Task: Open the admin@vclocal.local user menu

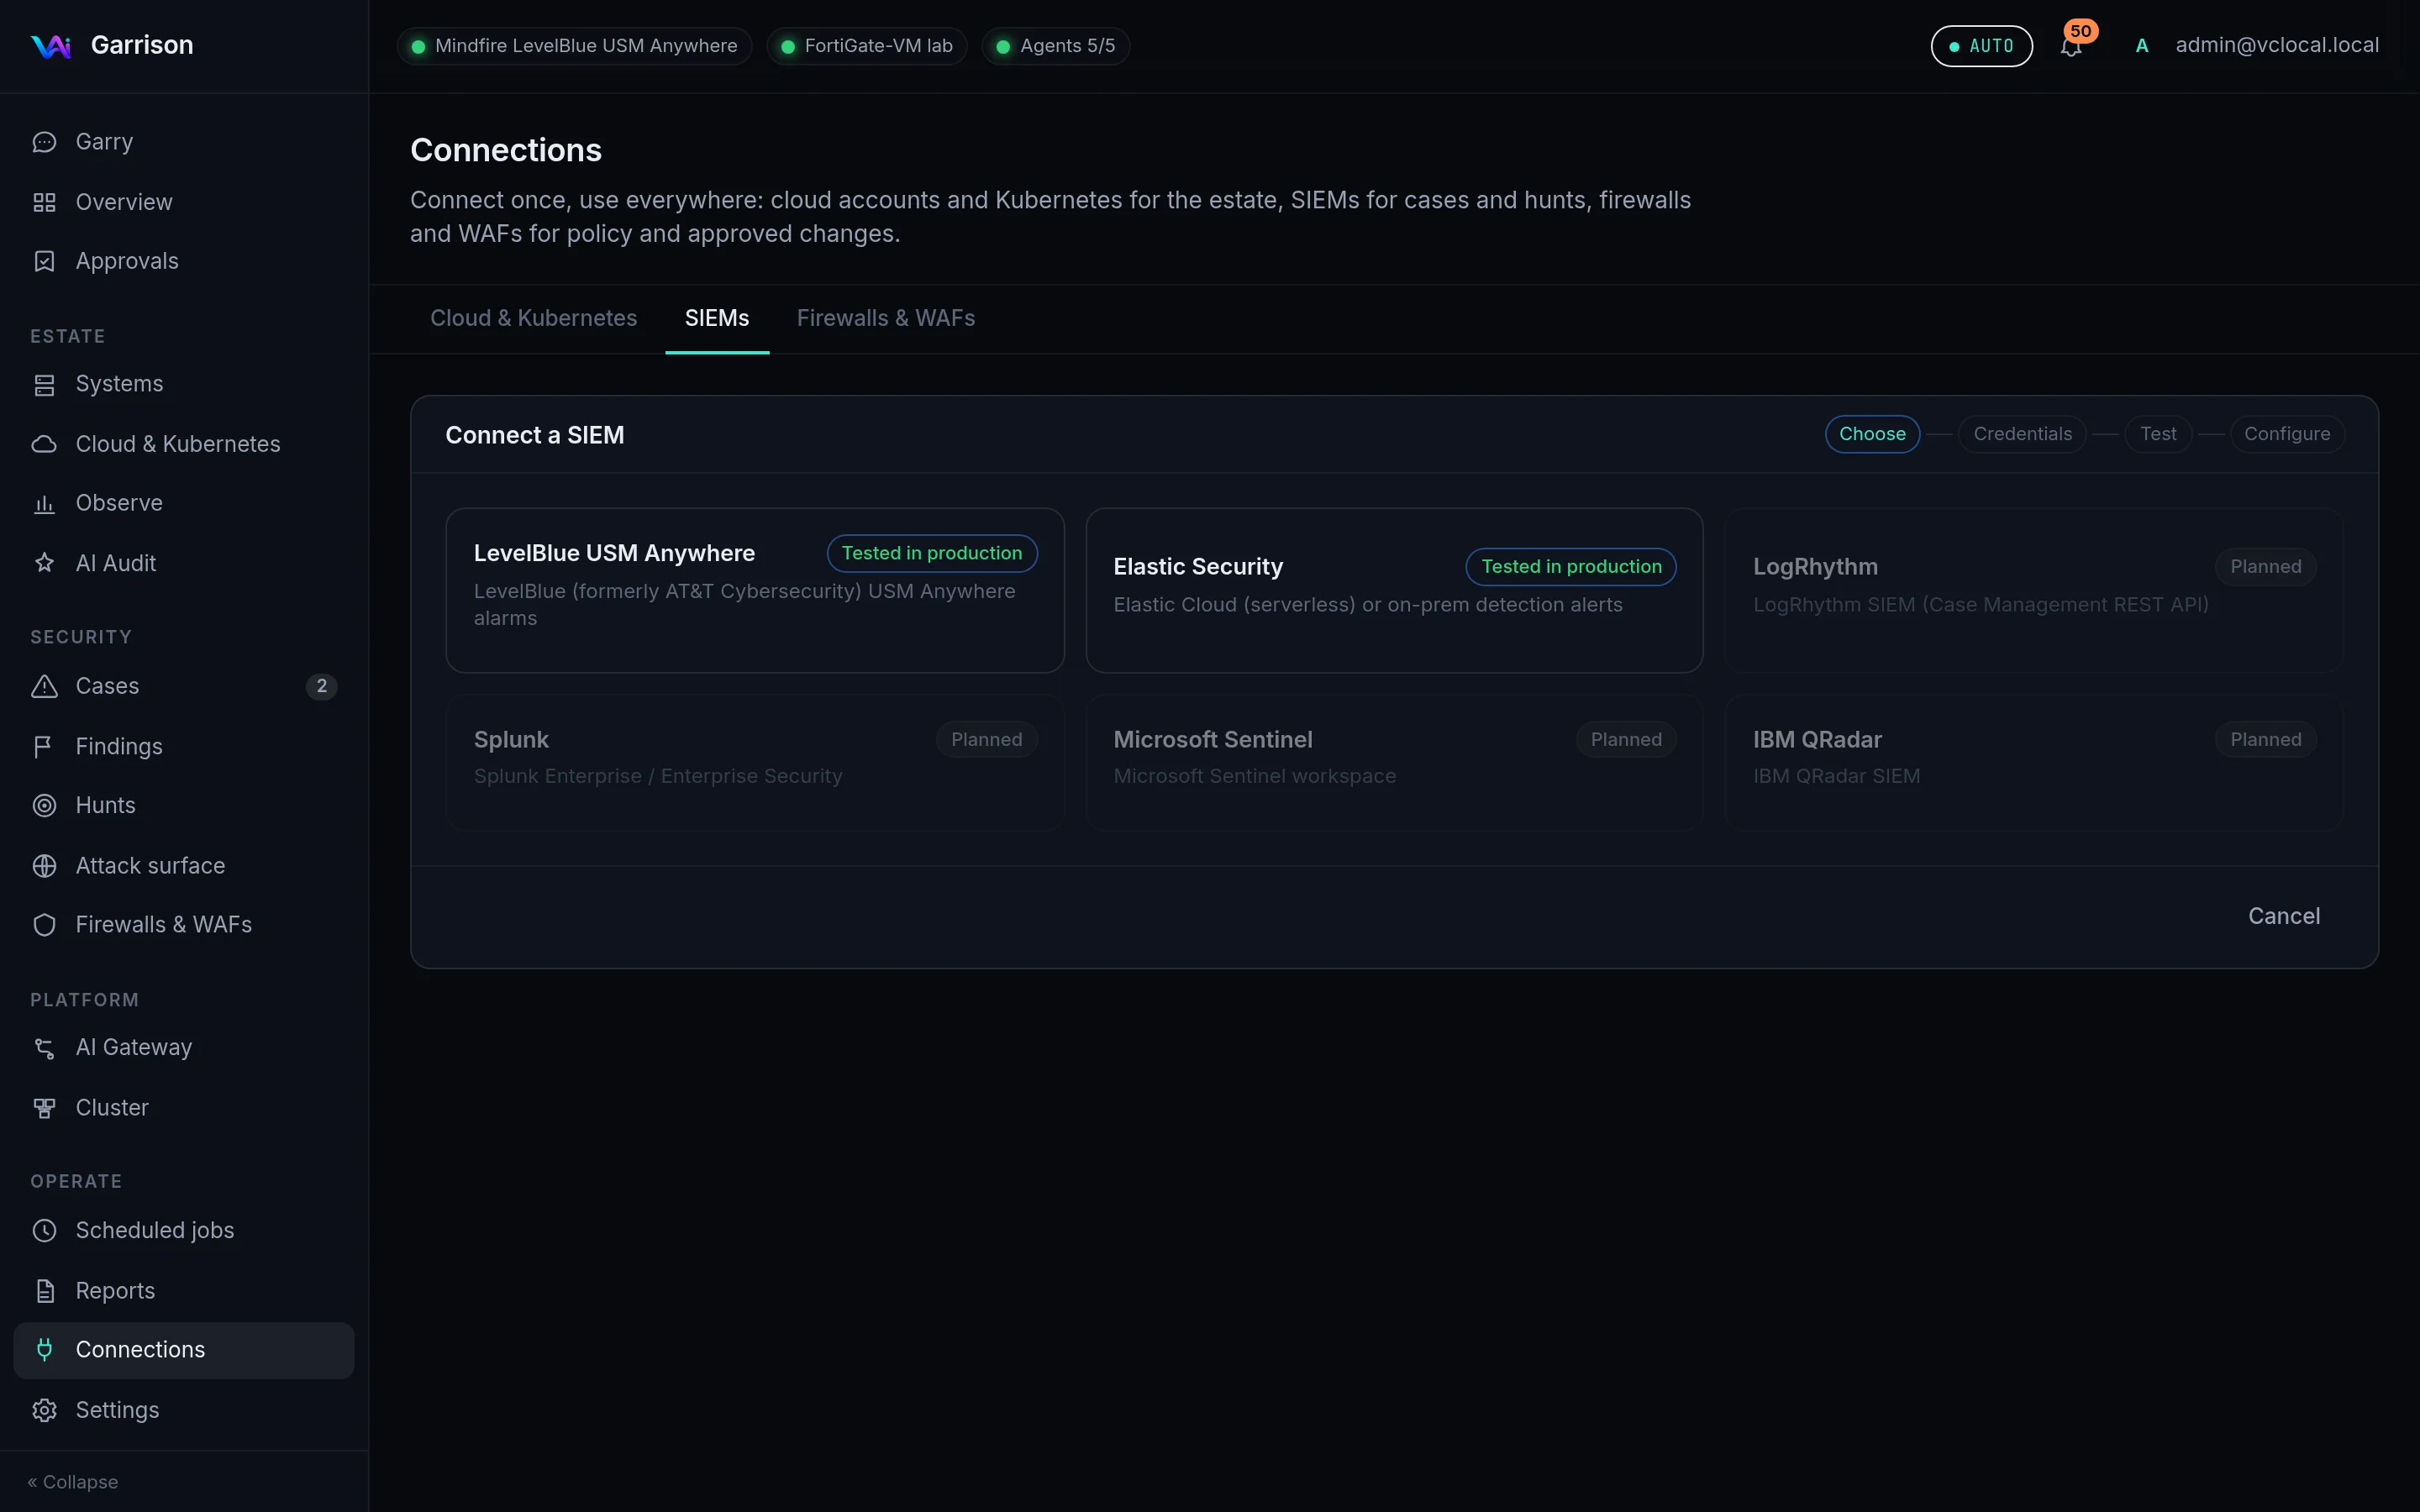Action: (x=2255, y=45)
